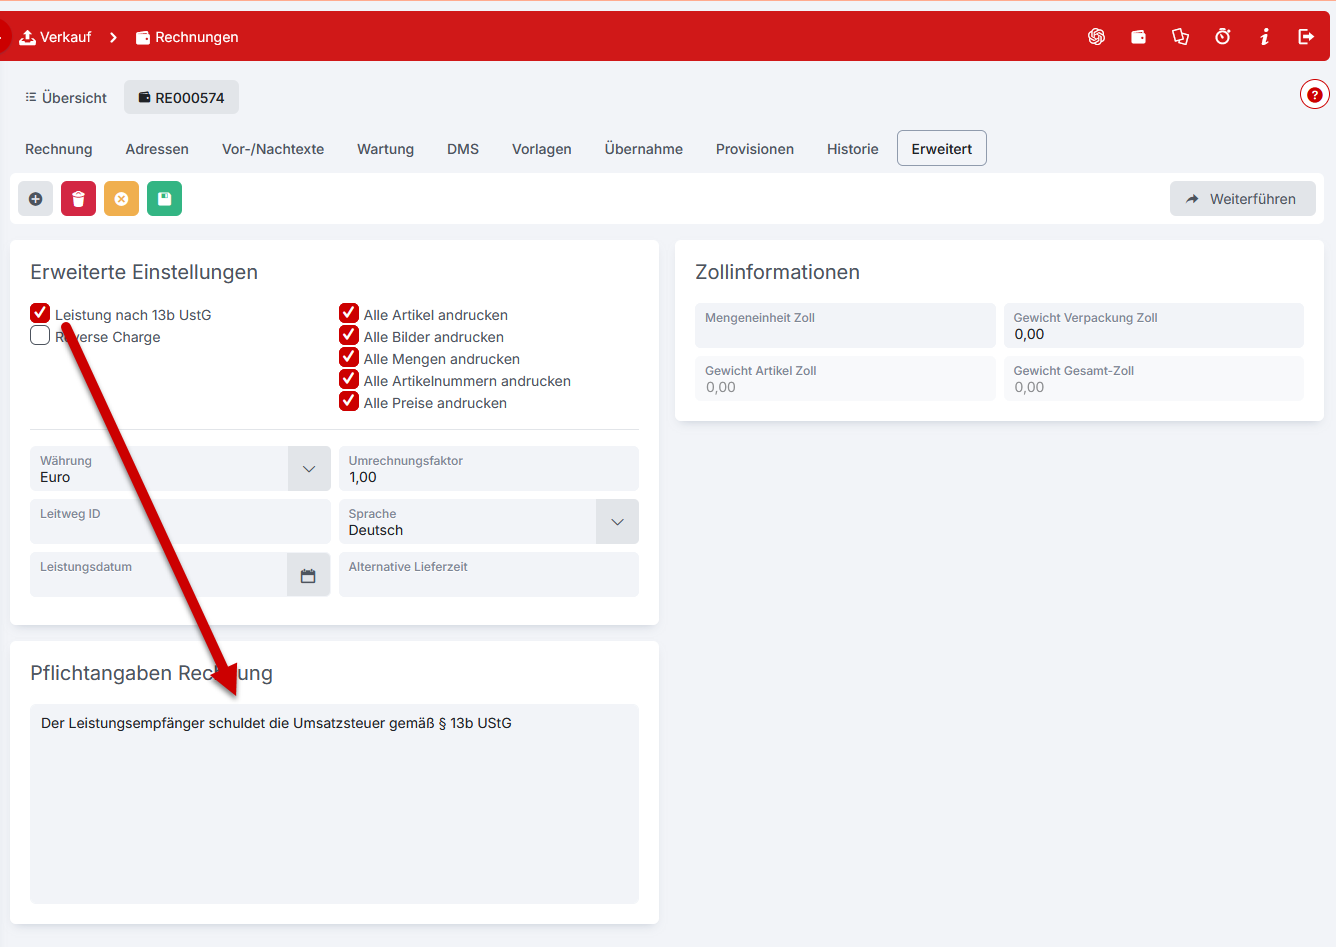
Task: Go to the Übersicht list
Action: 66,98
